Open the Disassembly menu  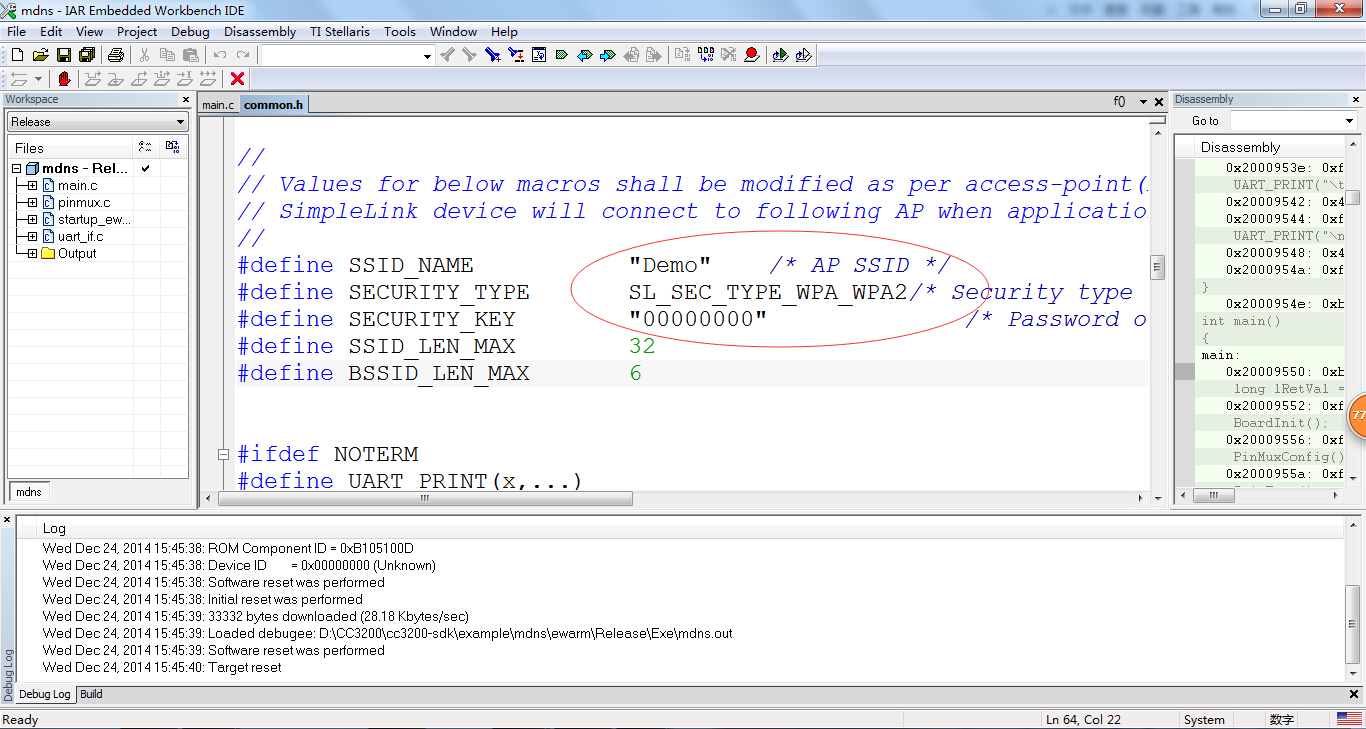click(260, 31)
